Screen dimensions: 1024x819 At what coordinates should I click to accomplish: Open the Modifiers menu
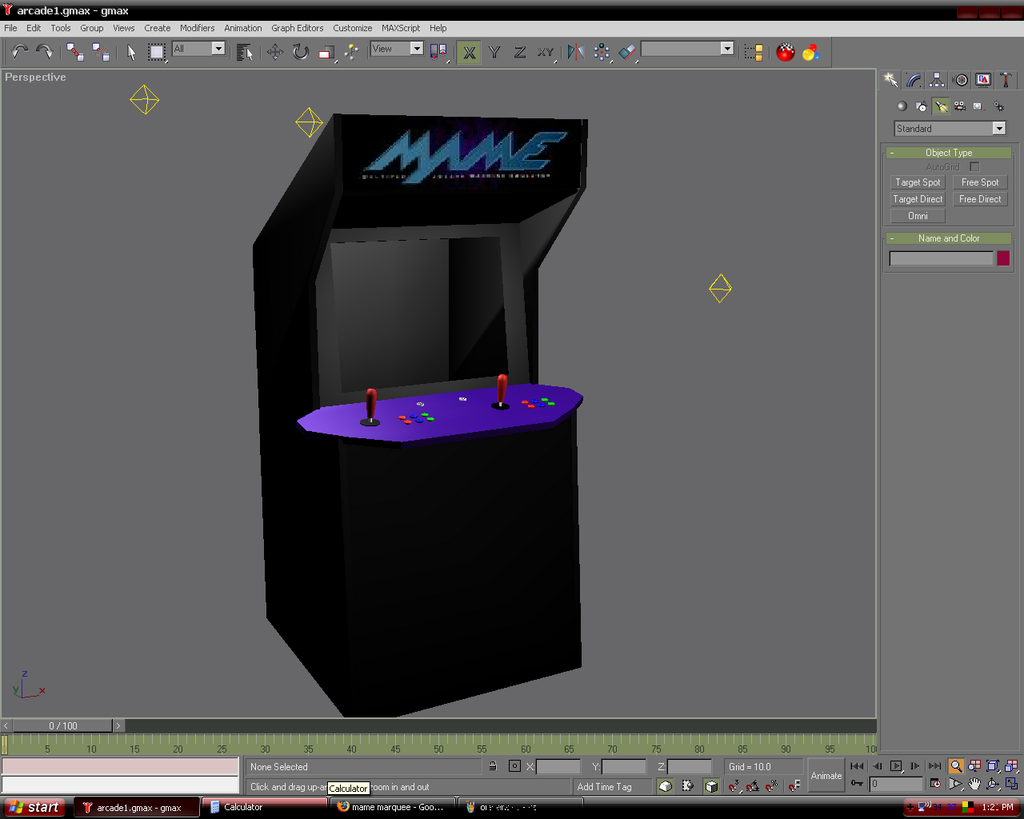click(197, 28)
